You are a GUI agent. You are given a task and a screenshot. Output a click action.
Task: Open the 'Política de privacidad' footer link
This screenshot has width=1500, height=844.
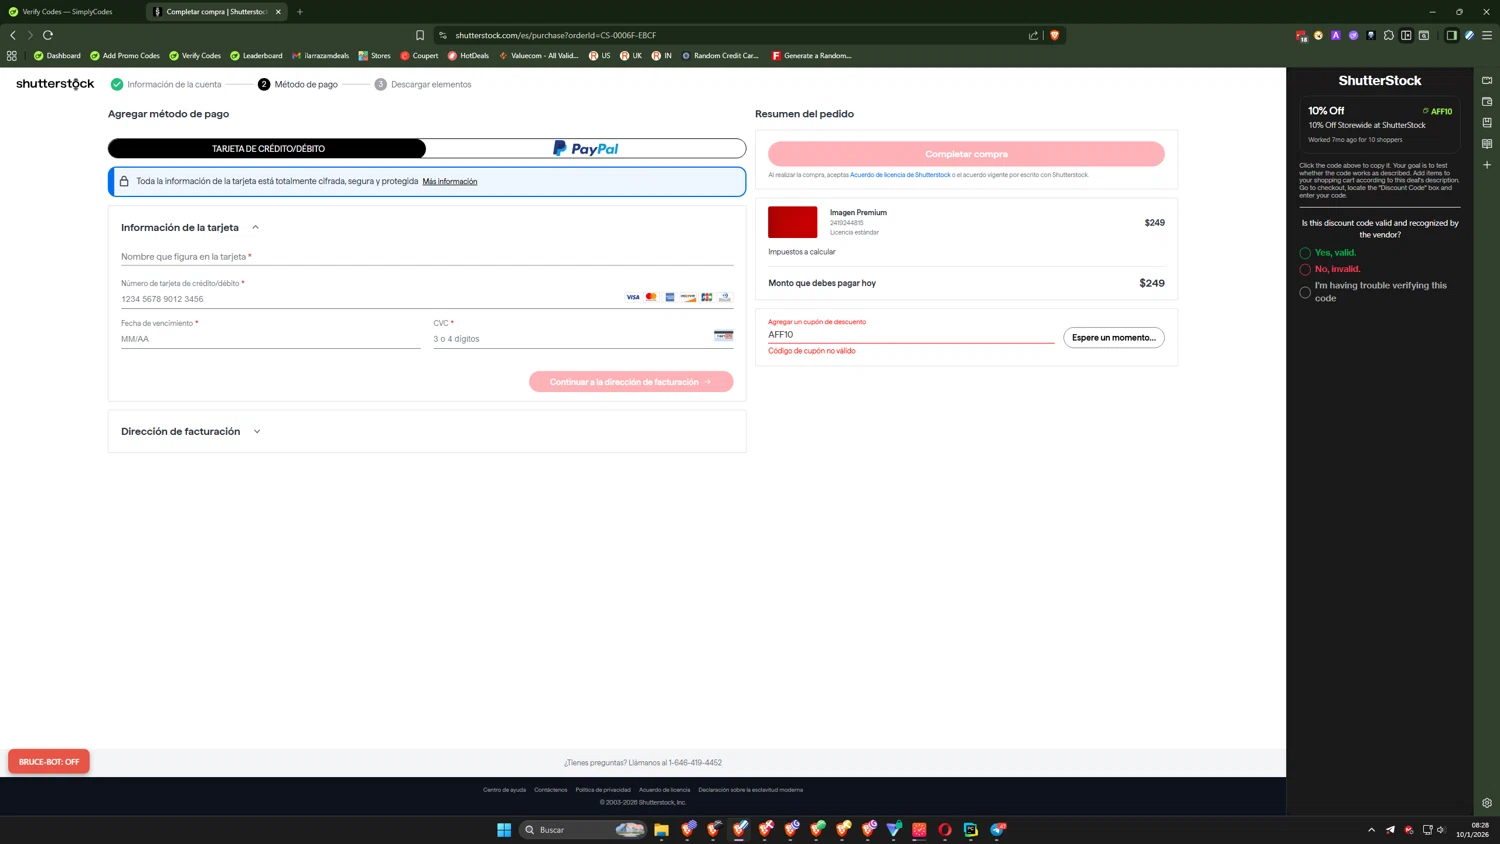(x=603, y=790)
